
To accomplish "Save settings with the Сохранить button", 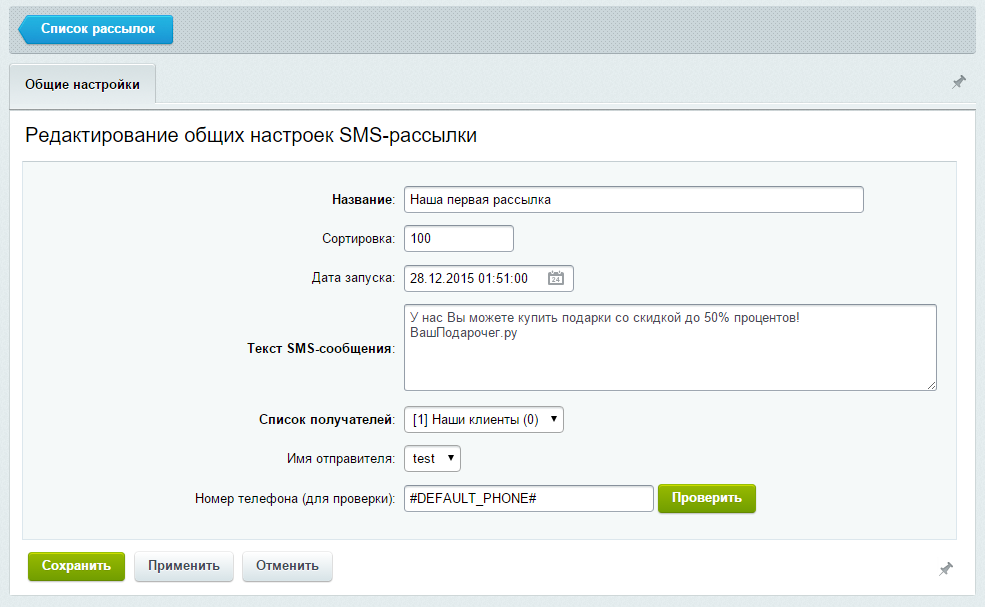I will click(x=76, y=566).
